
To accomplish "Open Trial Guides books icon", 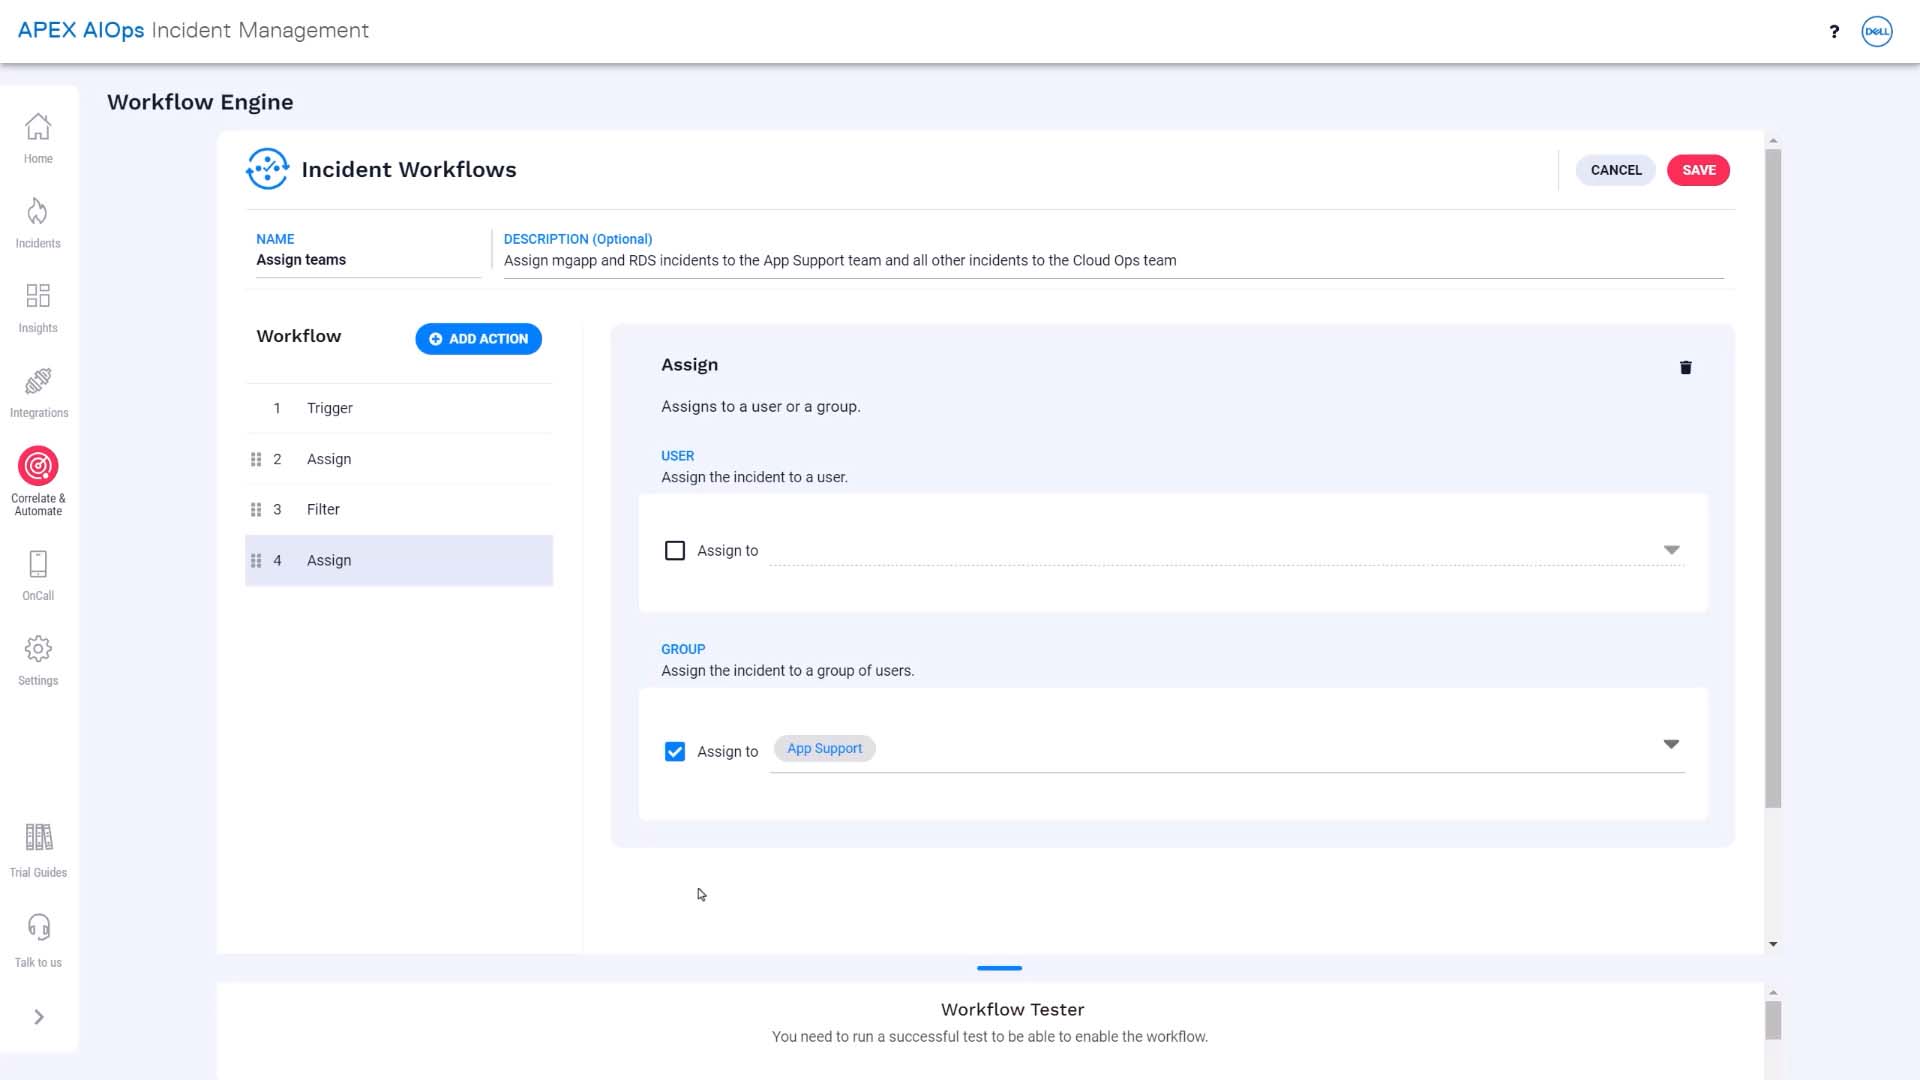I will (x=38, y=837).
